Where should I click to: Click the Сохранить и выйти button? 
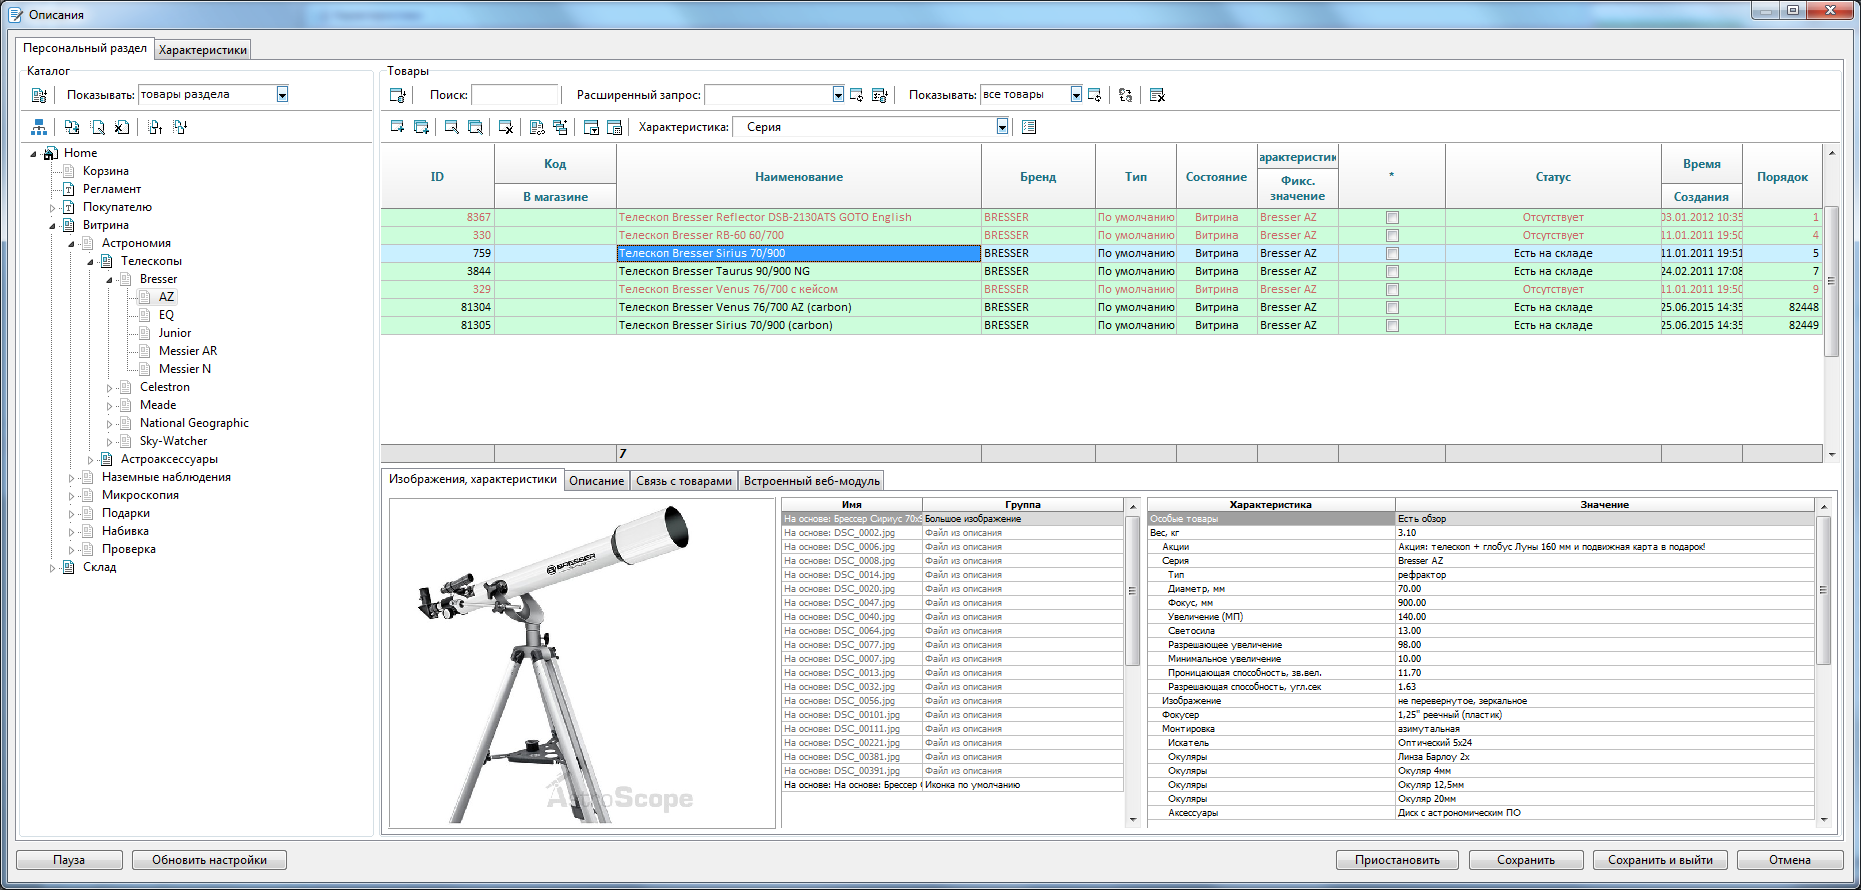[1660, 860]
